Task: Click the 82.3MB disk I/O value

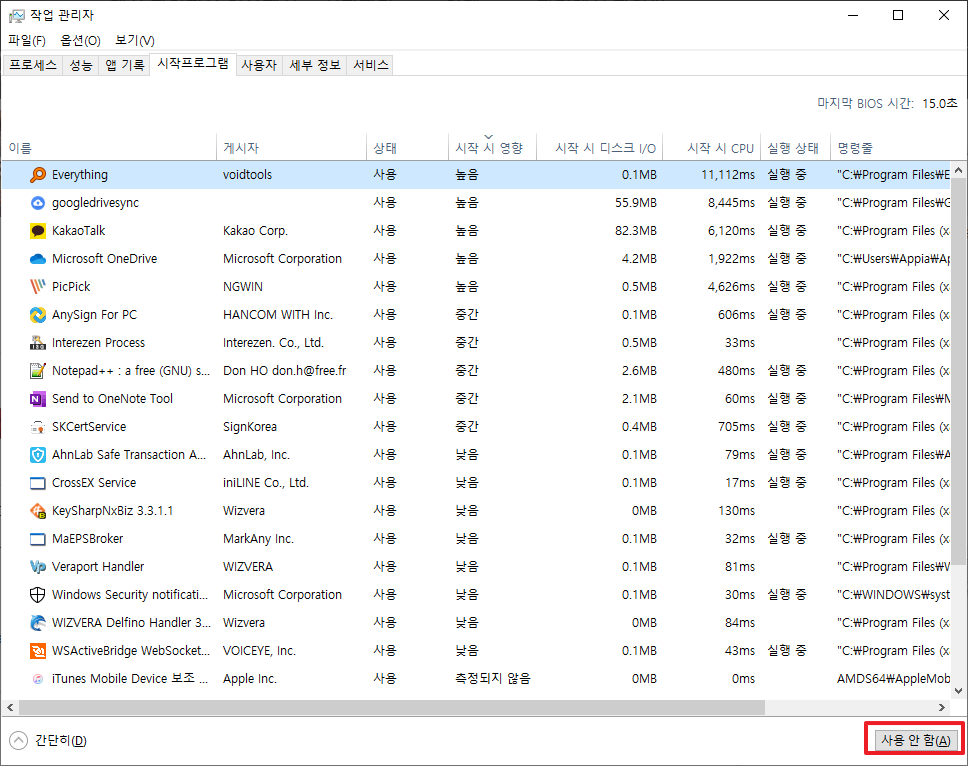Action: (x=636, y=231)
